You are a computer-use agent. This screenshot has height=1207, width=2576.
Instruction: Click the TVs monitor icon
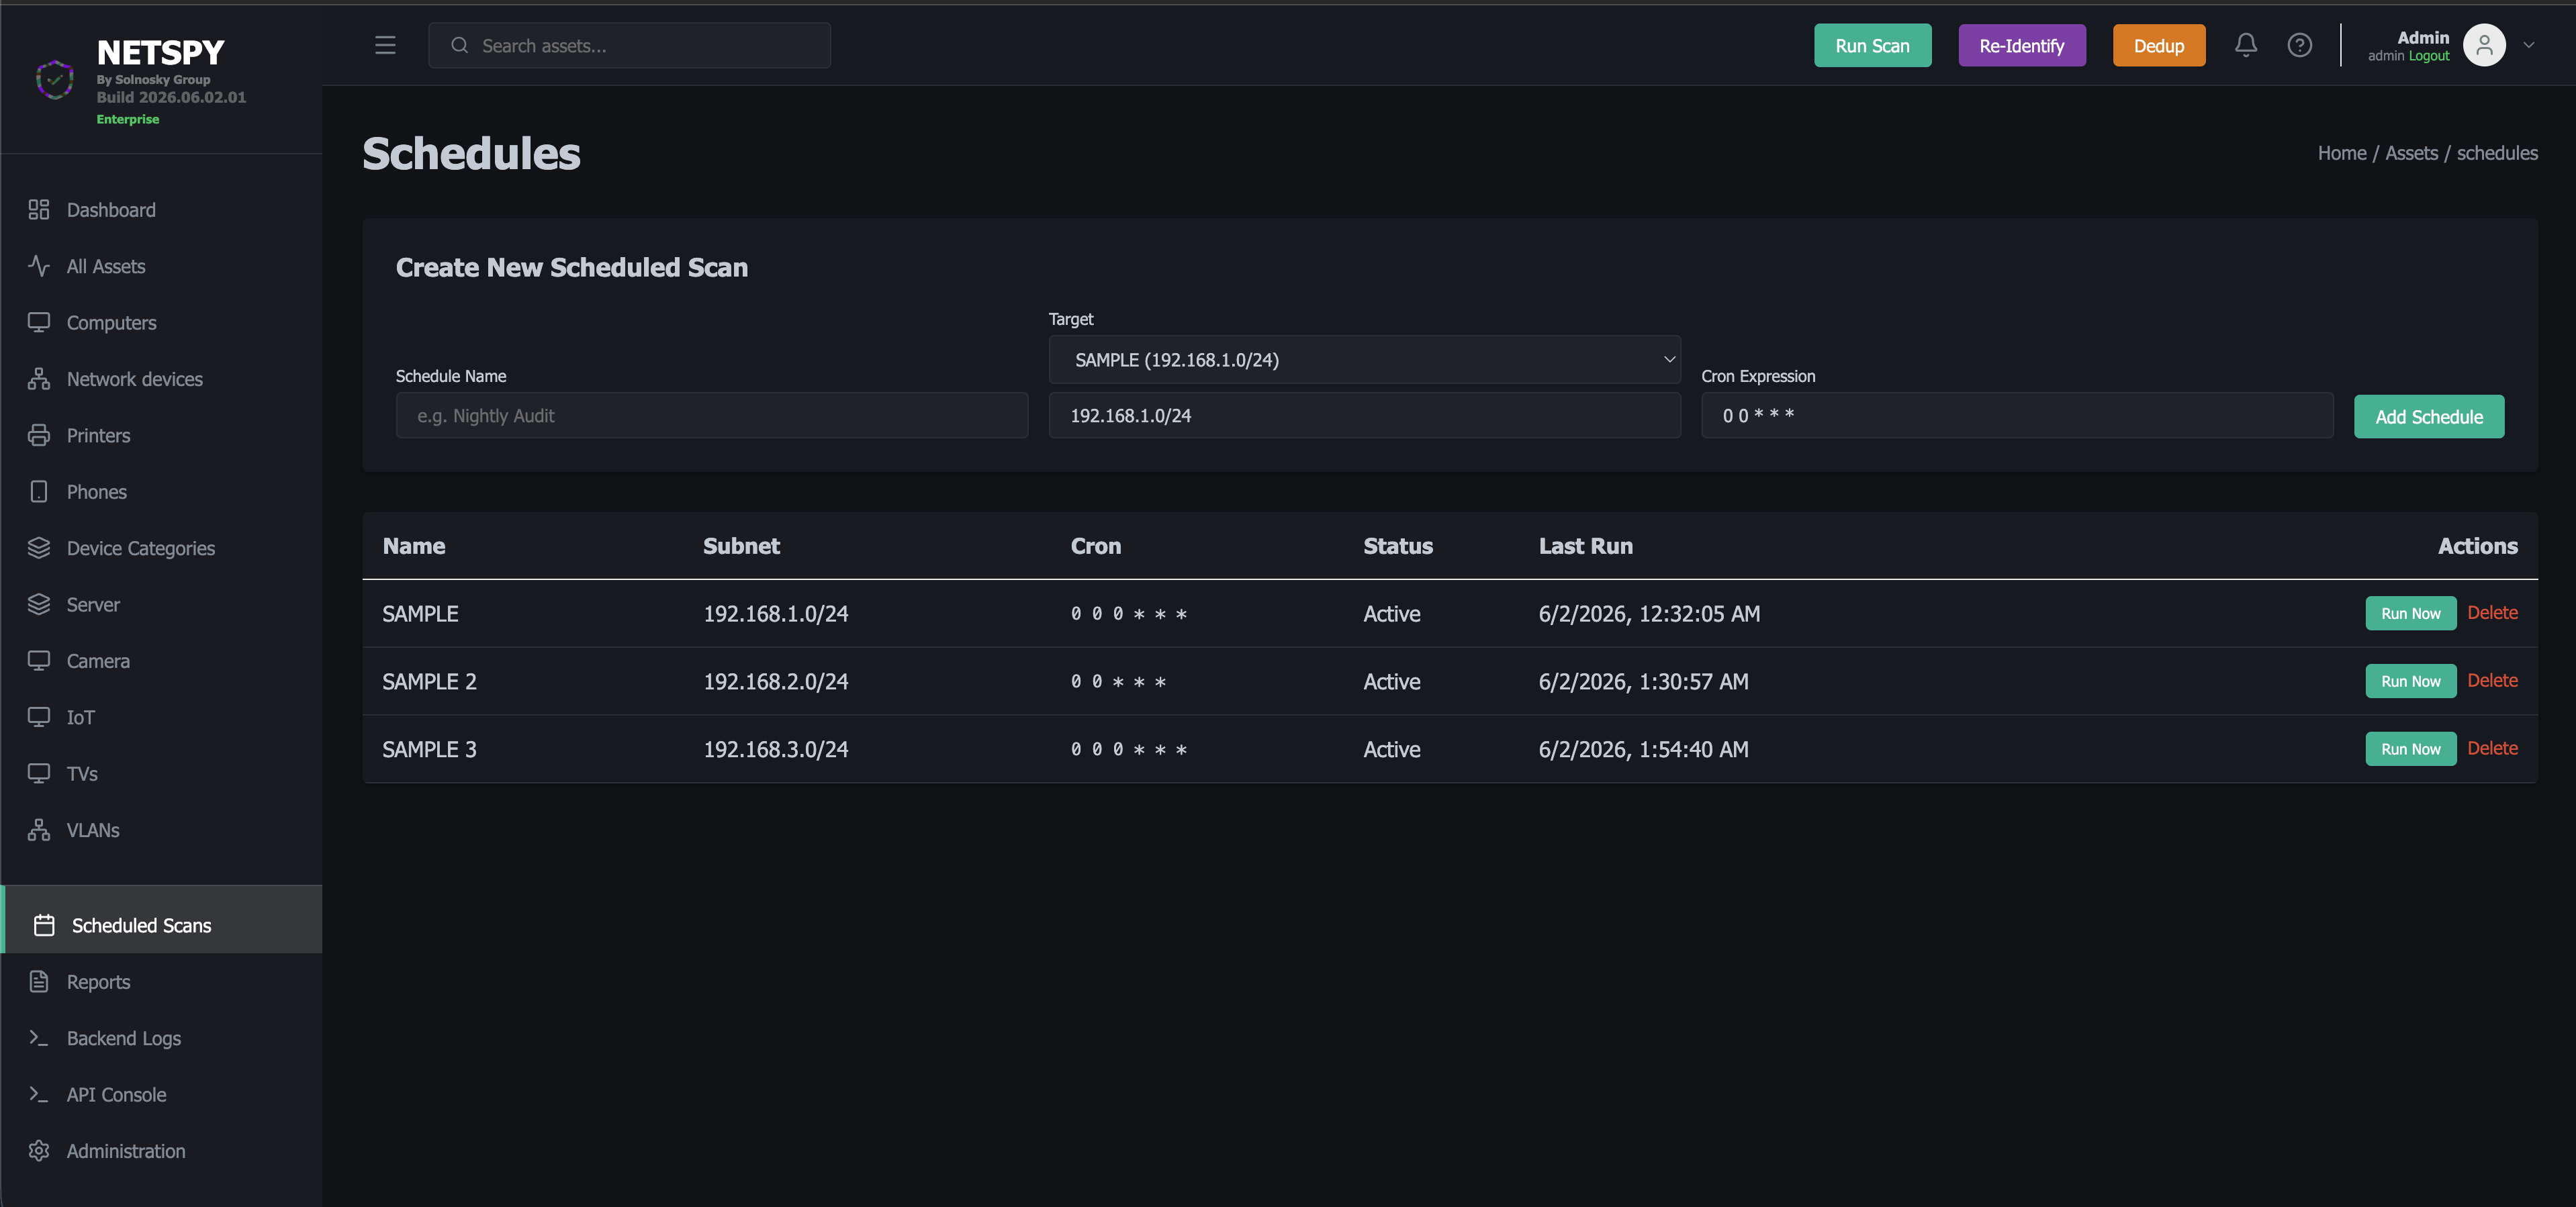click(x=39, y=773)
